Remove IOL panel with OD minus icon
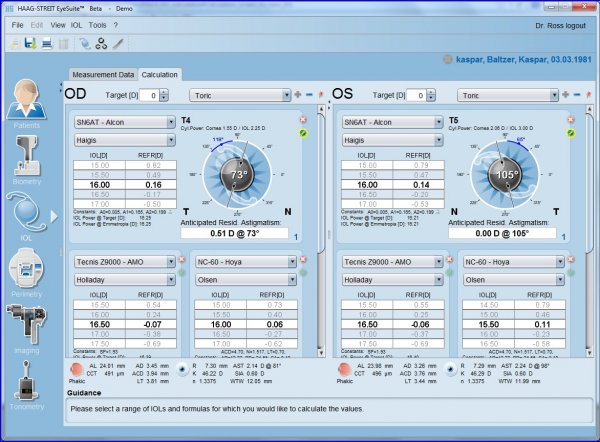The width and height of the screenshot is (600, 442). (x=309, y=94)
